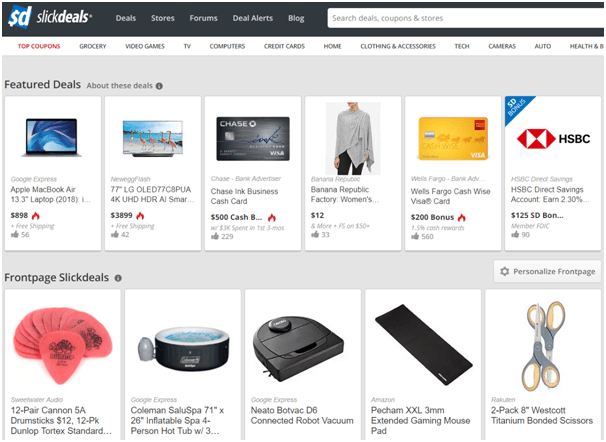This screenshot has width=606, height=442.
Task: Select the Tech category
Action: [462, 46]
